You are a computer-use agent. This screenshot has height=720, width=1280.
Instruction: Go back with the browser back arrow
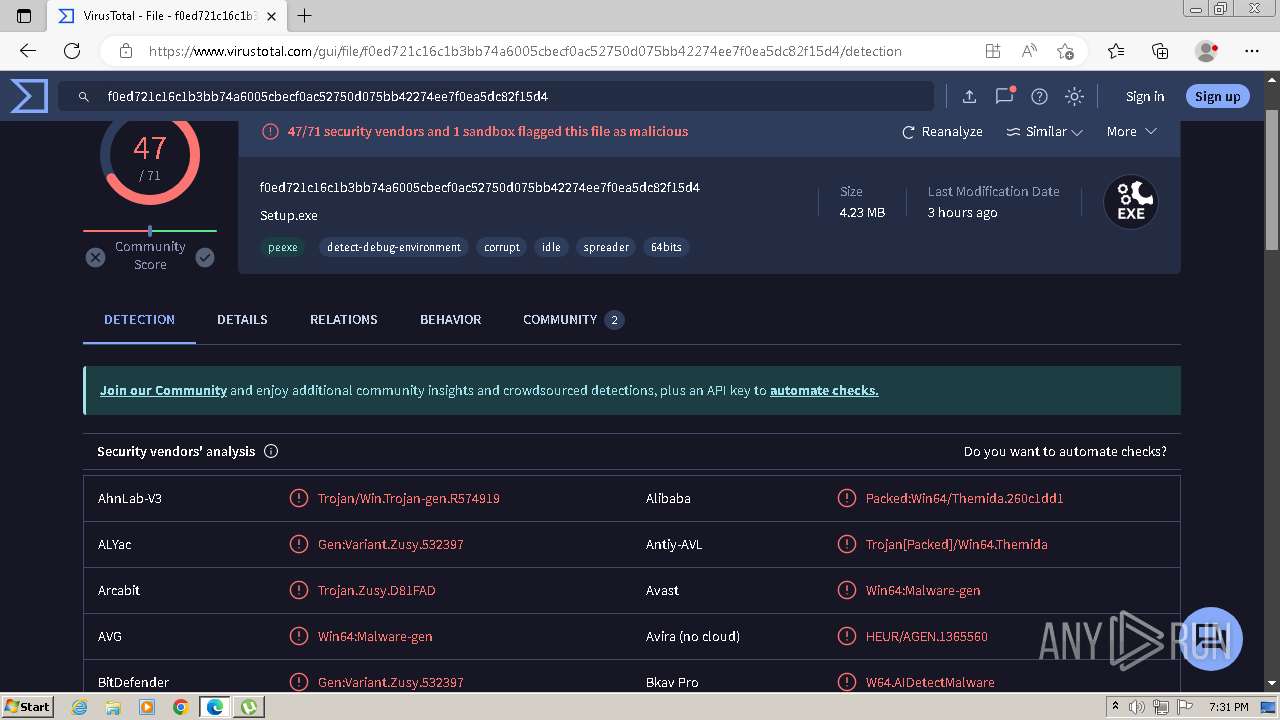pyautogui.click(x=28, y=51)
